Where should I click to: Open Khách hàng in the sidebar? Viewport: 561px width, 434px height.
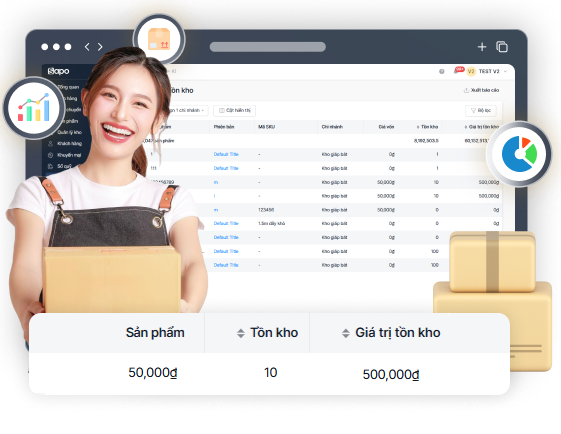click(x=65, y=143)
